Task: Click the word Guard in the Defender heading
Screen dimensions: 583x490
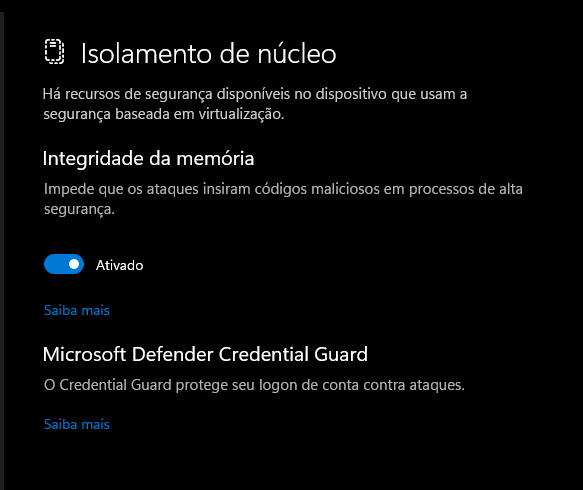Action: [341, 354]
